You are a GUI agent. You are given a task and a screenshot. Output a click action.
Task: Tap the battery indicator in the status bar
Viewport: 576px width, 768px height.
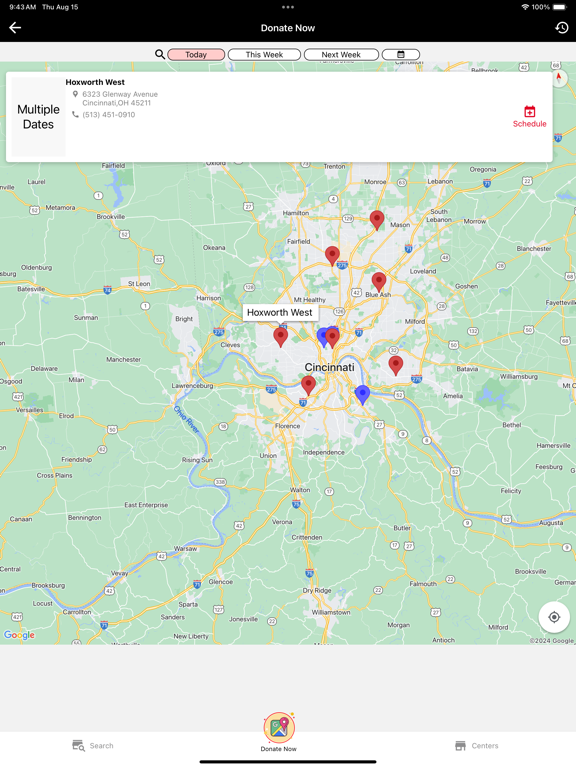pyautogui.click(x=560, y=7)
